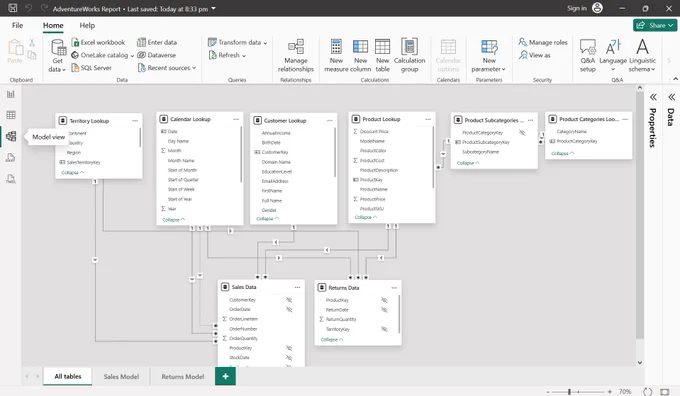
Task: Open Product Lookup more options menu
Action: click(x=428, y=119)
